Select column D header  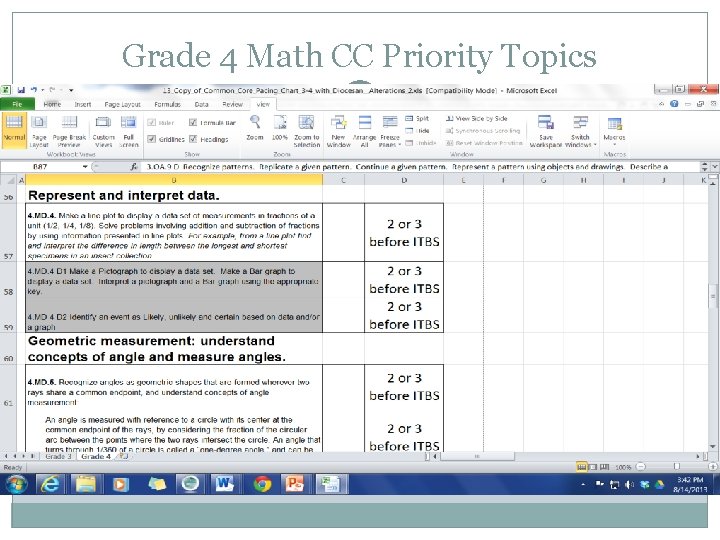[404, 180]
